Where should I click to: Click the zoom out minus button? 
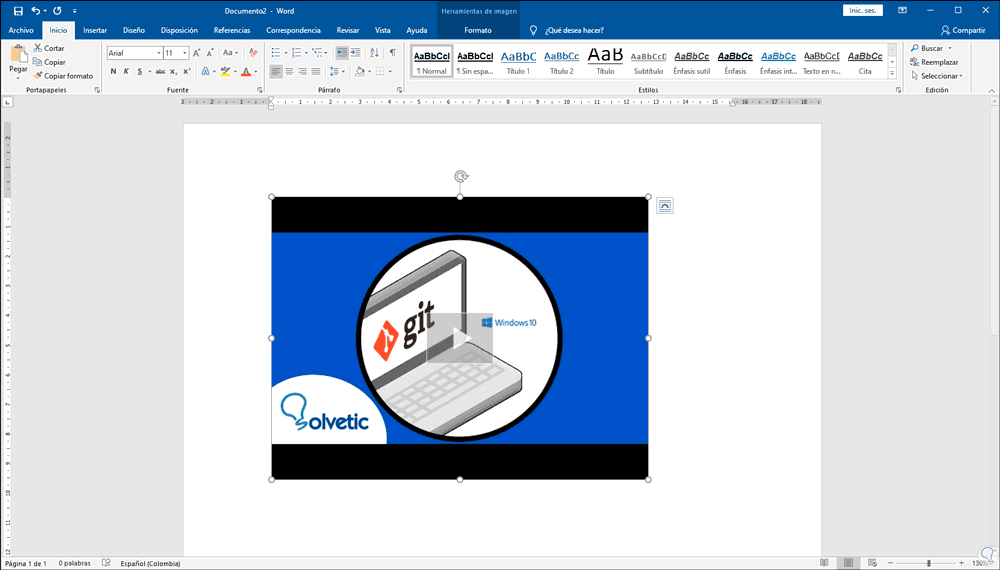(x=890, y=563)
